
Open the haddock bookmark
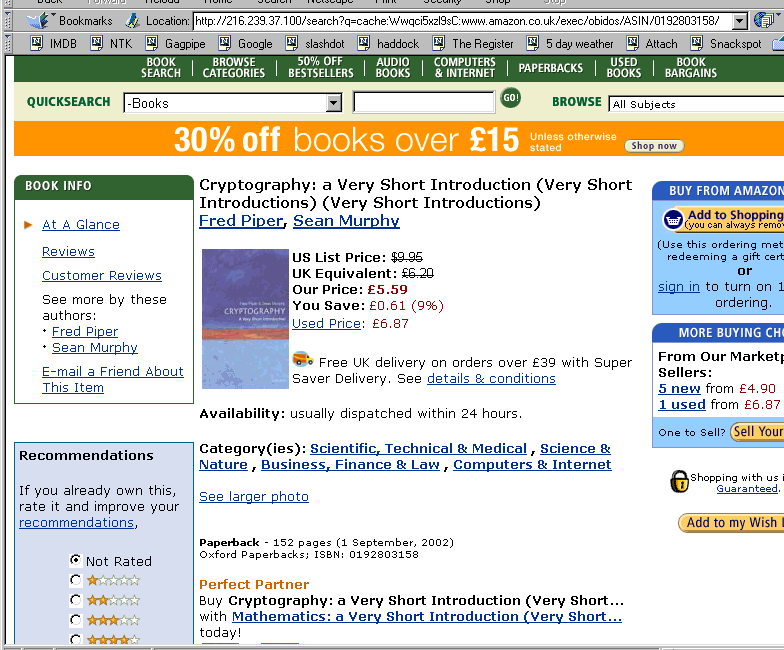[x=388, y=44]
